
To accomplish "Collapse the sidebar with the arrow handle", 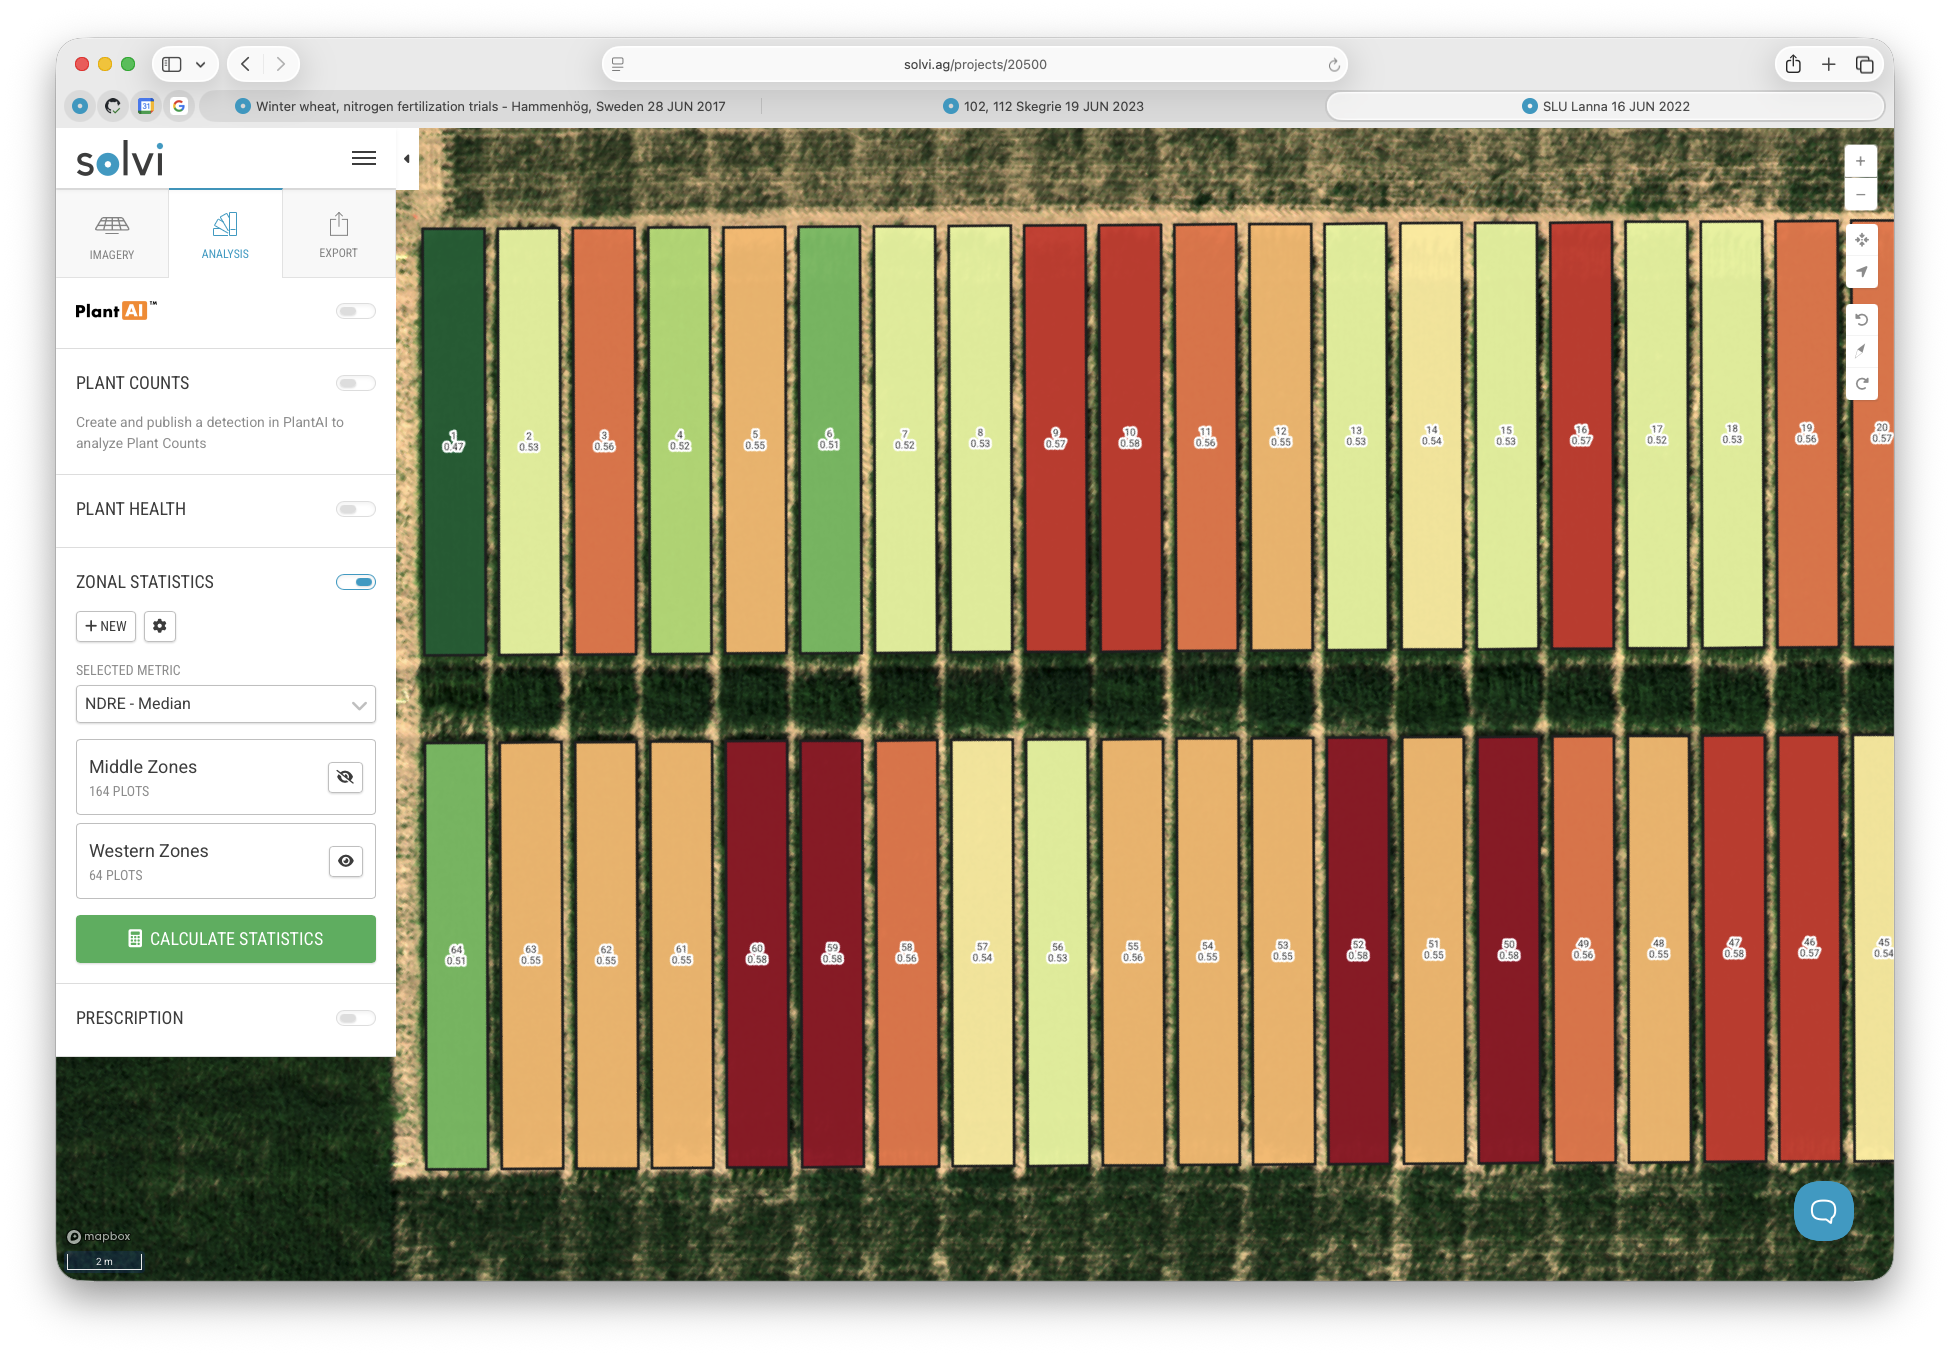I will [407, 159].
